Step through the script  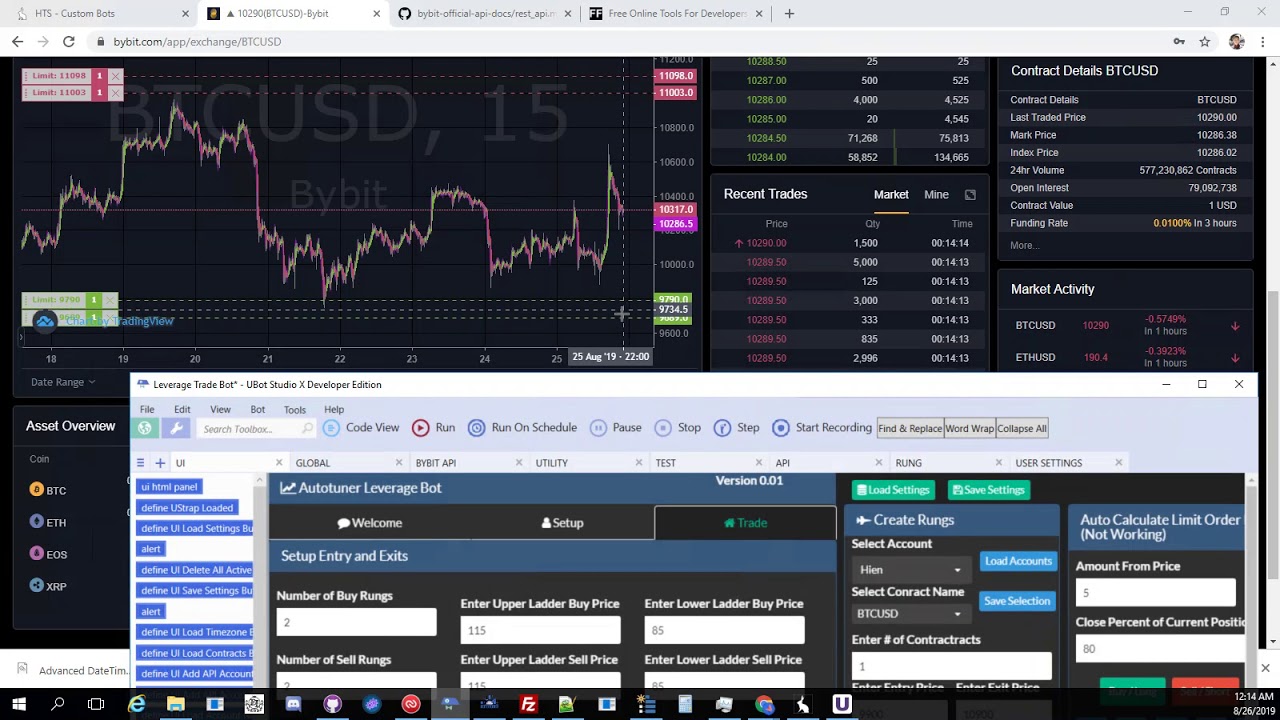pyautogui.click(x=737, y=427)
